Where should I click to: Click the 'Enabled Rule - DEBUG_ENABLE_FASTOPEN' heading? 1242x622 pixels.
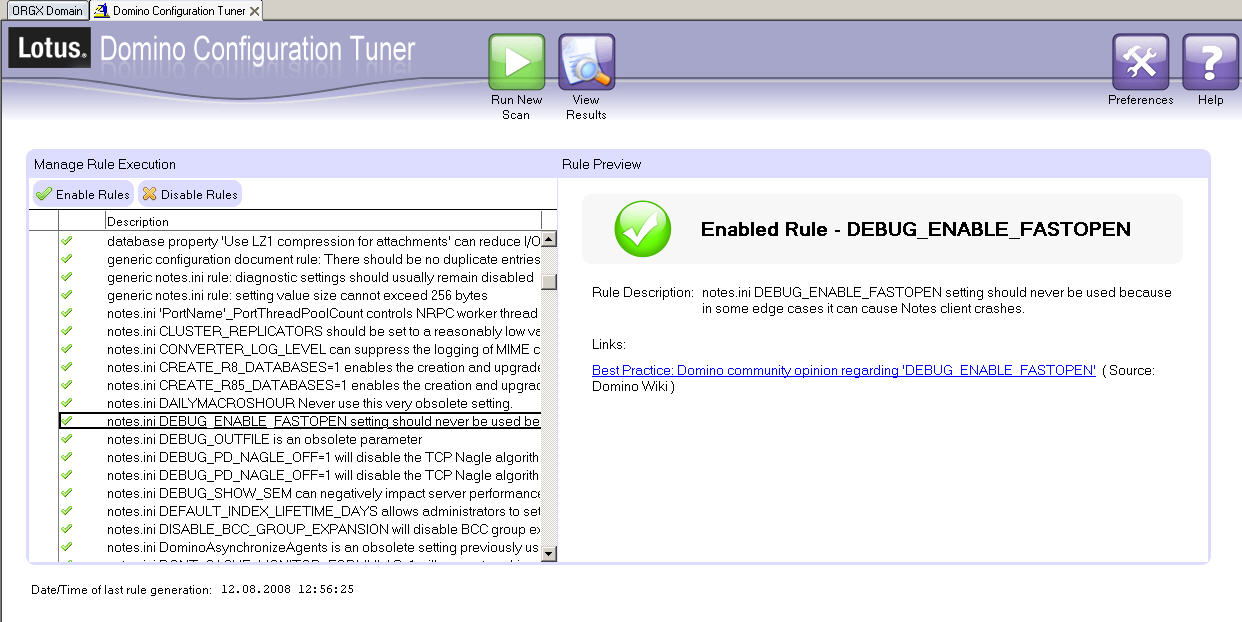(915, 229)
